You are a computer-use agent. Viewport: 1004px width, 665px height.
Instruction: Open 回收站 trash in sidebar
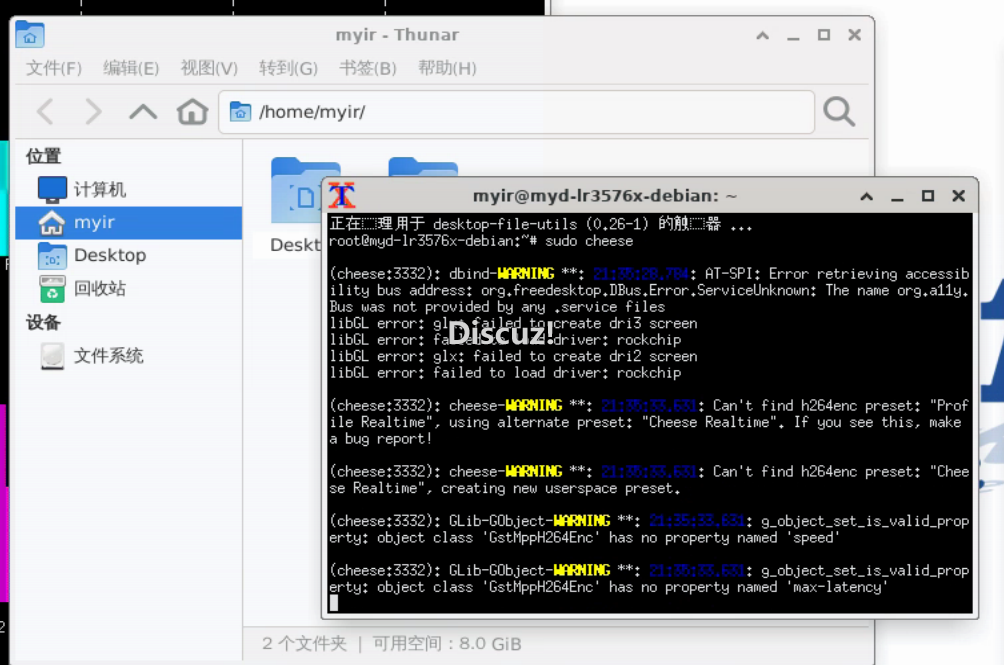(x=100, y=289)
